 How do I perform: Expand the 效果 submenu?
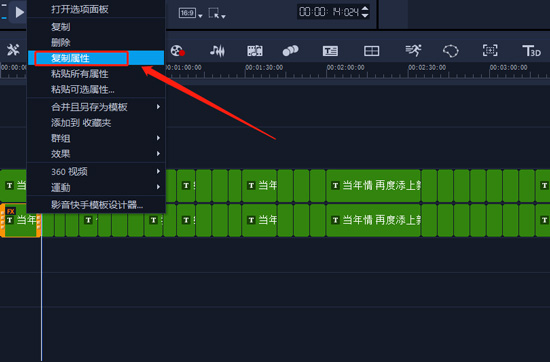coord(96,154)
